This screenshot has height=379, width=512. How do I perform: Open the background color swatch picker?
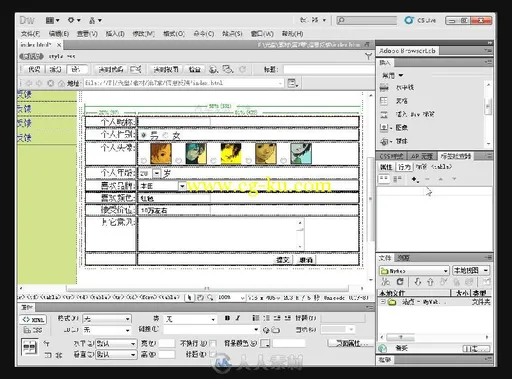click(265, 343)
